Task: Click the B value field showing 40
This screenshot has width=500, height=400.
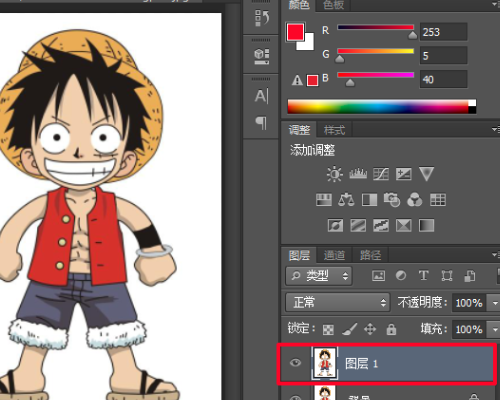Action: 443,79
